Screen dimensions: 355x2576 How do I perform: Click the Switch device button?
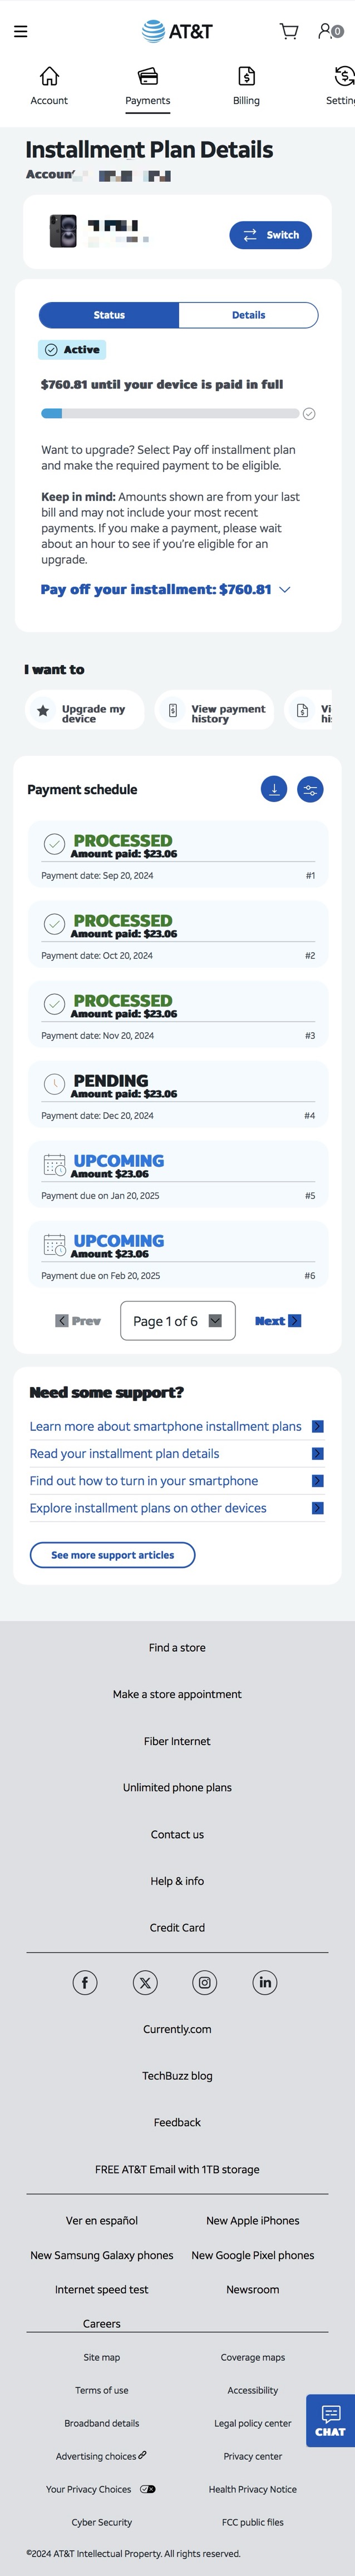coord(271,235)
